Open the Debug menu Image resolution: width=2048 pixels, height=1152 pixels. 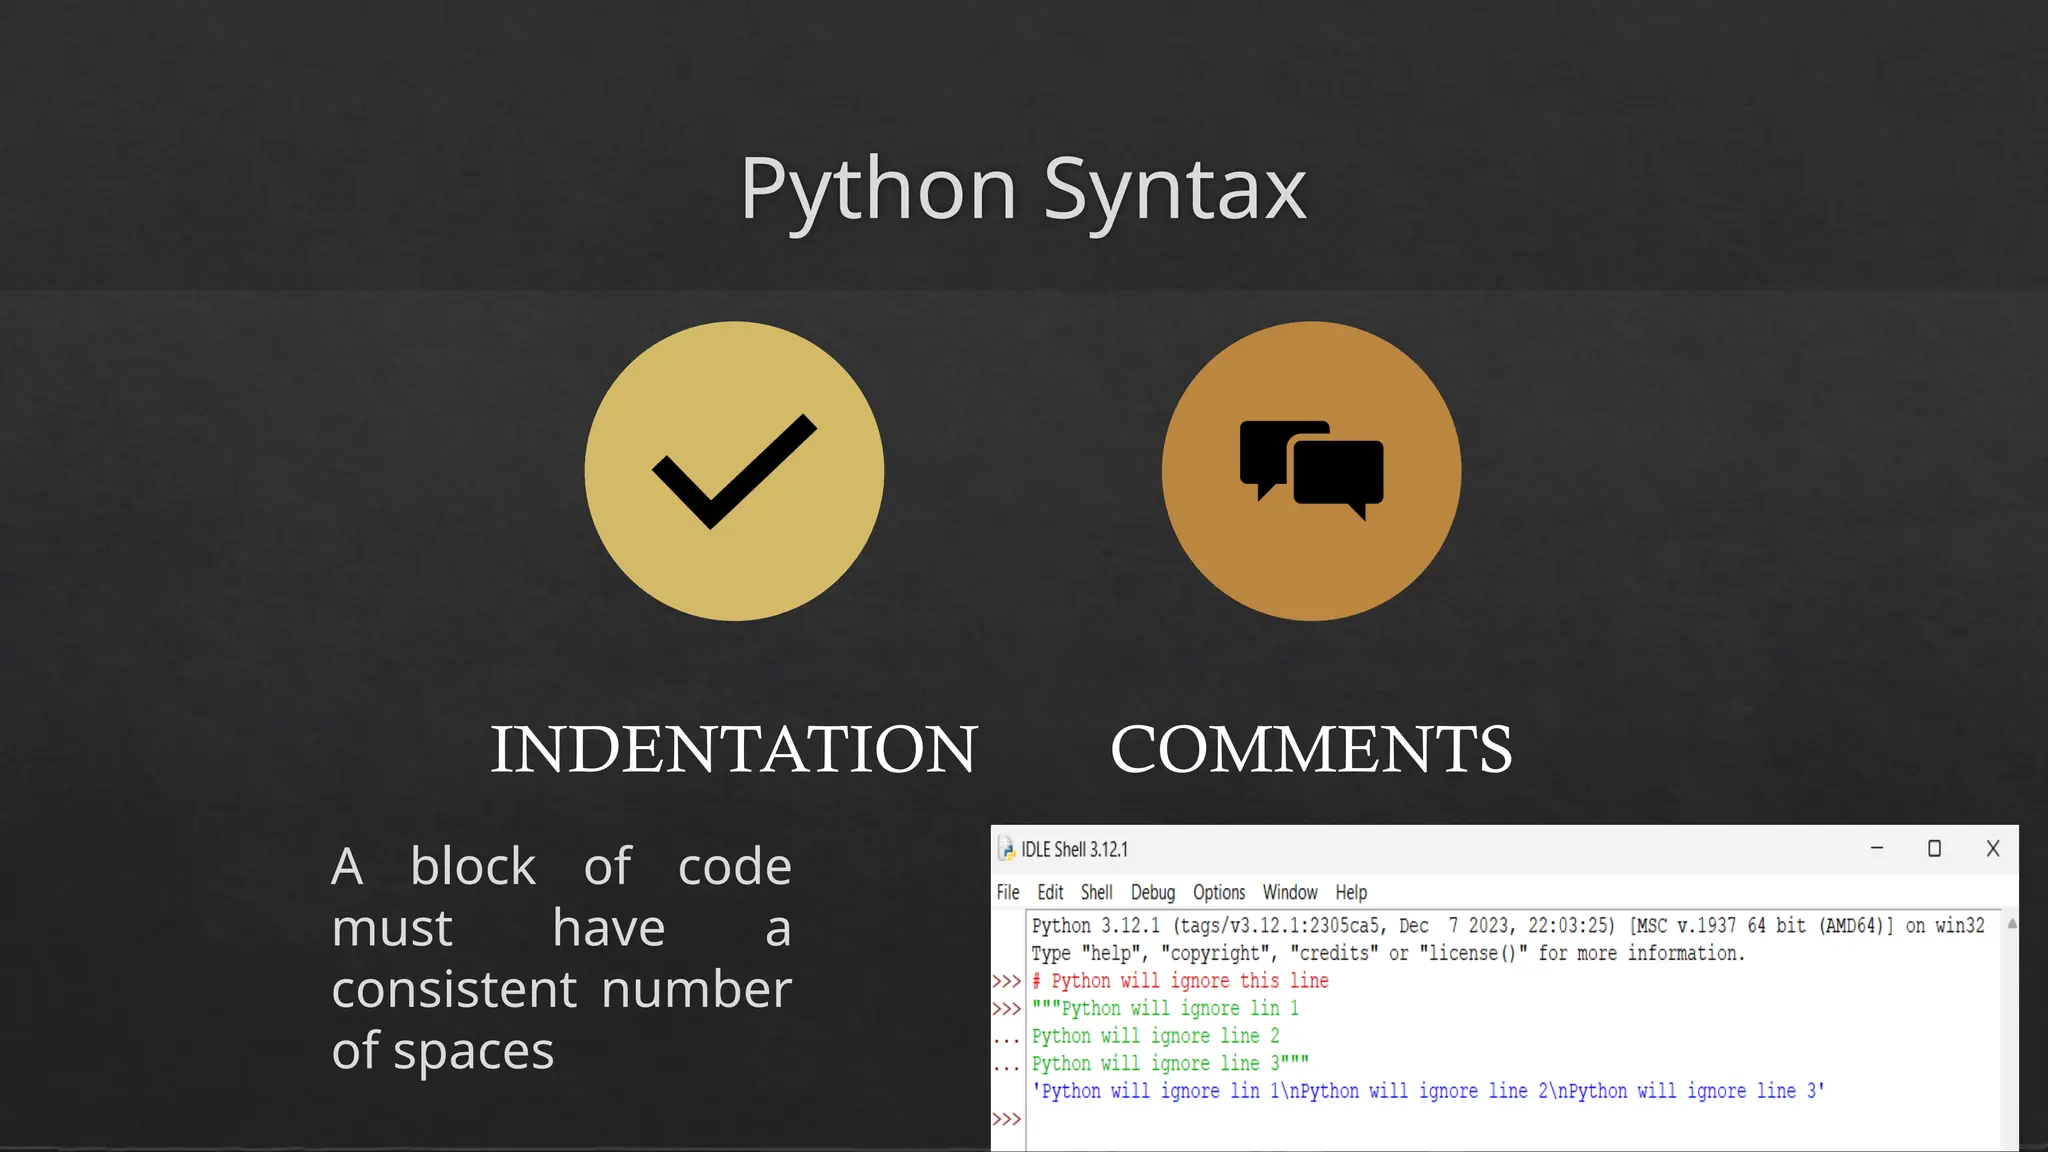point(1152,892)
